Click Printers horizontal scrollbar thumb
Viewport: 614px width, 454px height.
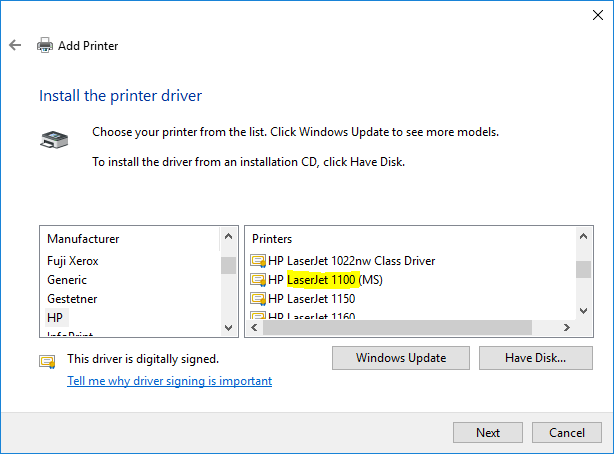397,327
